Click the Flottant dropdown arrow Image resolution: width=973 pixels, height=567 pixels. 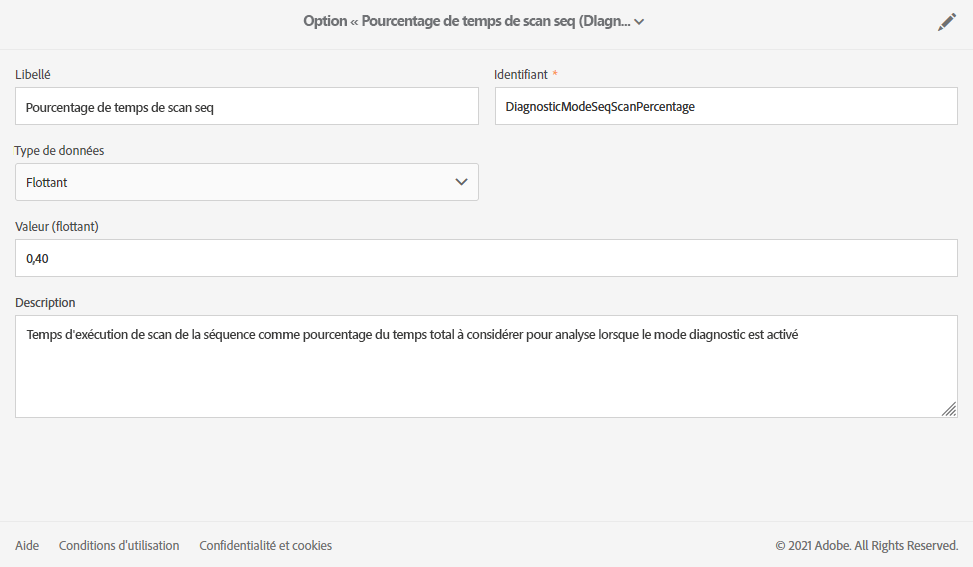pyautogui.click(x=461, y=182)
